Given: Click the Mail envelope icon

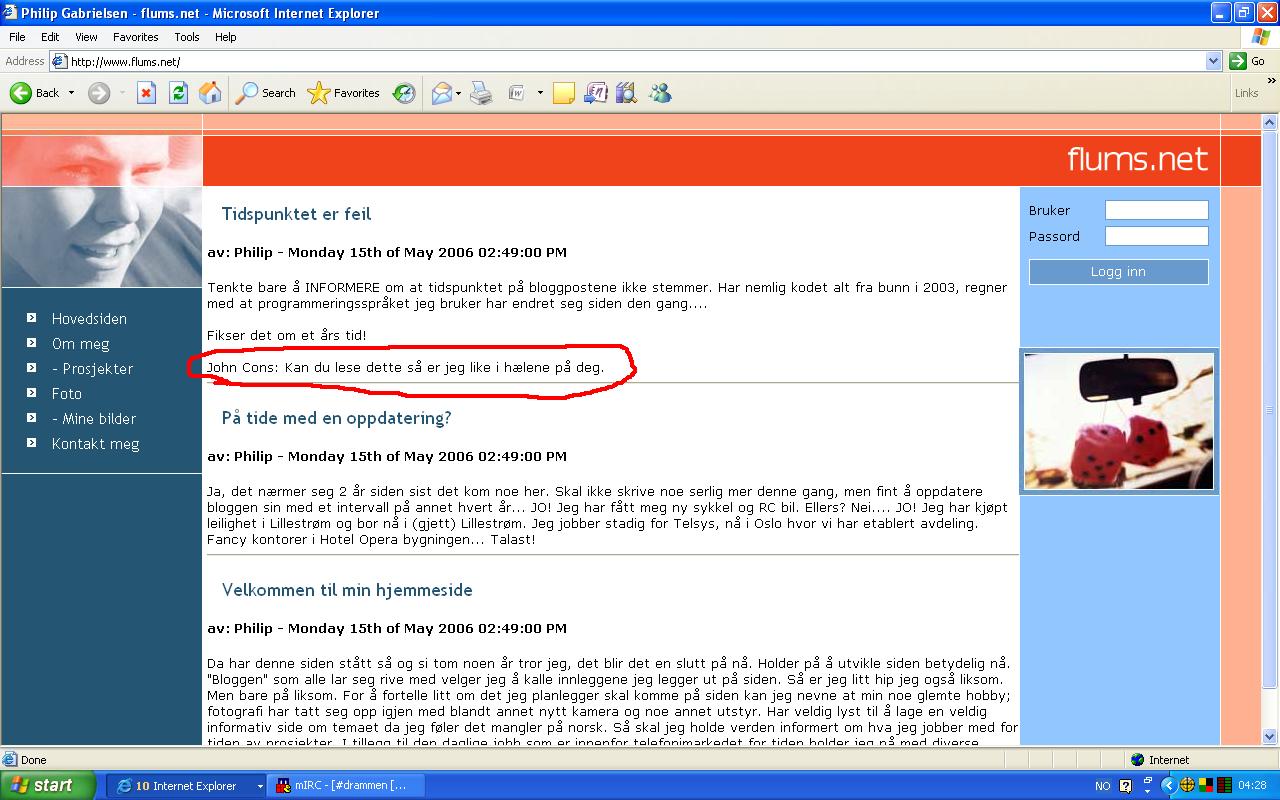Looking at the screenshot, I should click(x=441, y=93).
